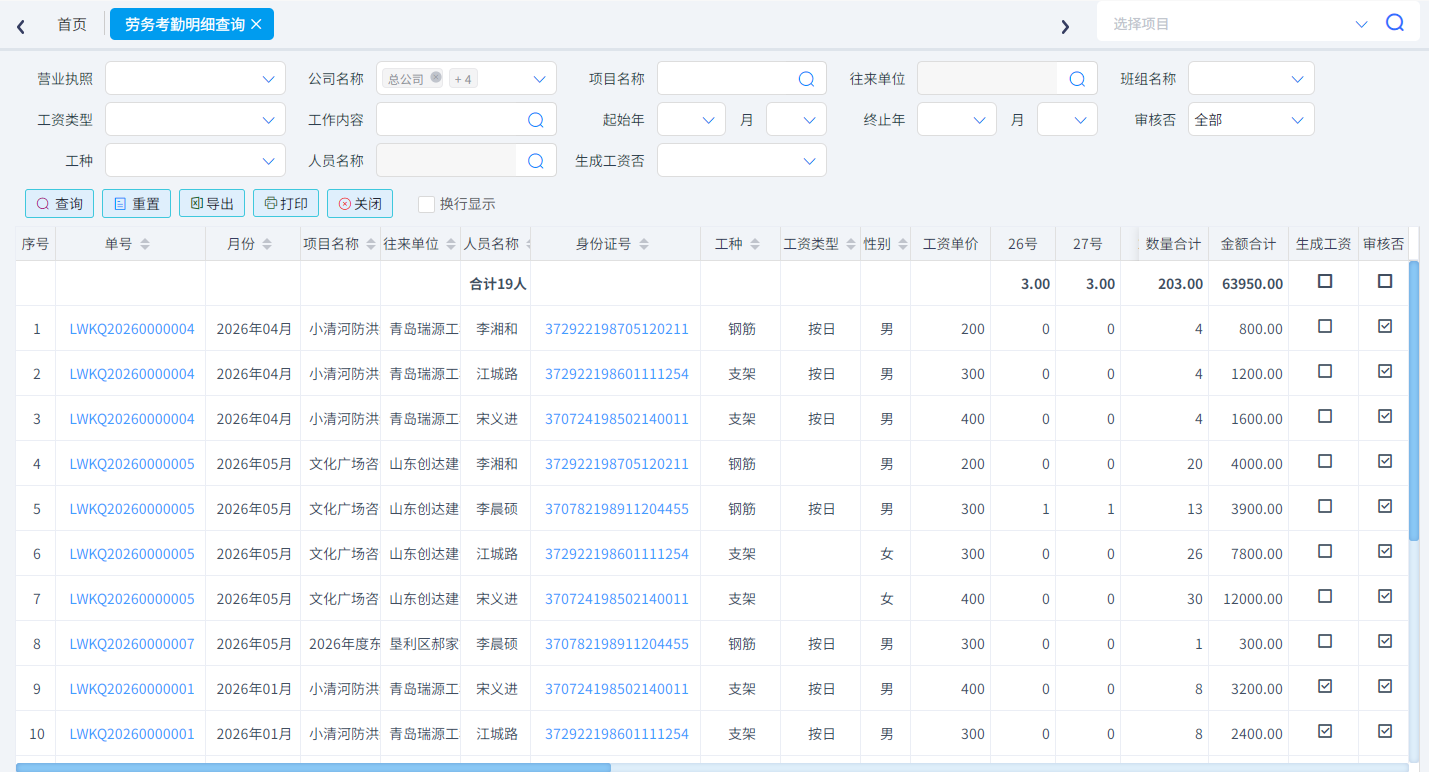
Task: Click the left tab navigation arrow
Action: tap(21, 26)
